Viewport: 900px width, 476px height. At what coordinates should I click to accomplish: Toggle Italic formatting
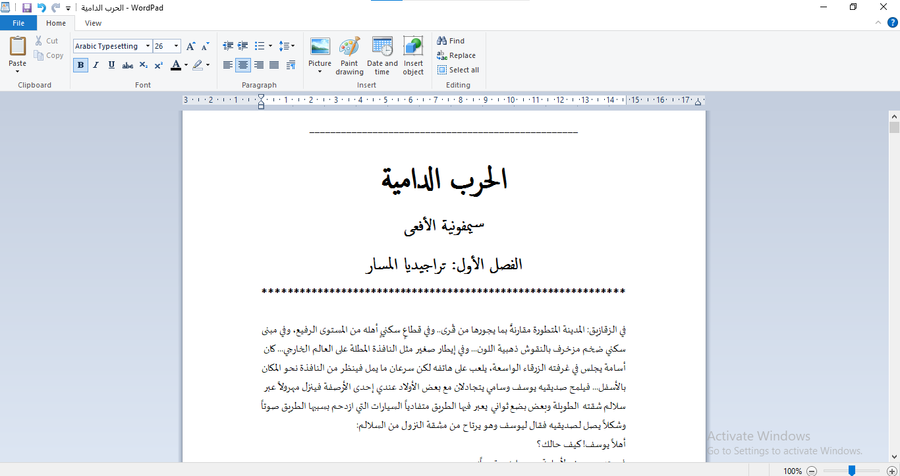[96, 65]
